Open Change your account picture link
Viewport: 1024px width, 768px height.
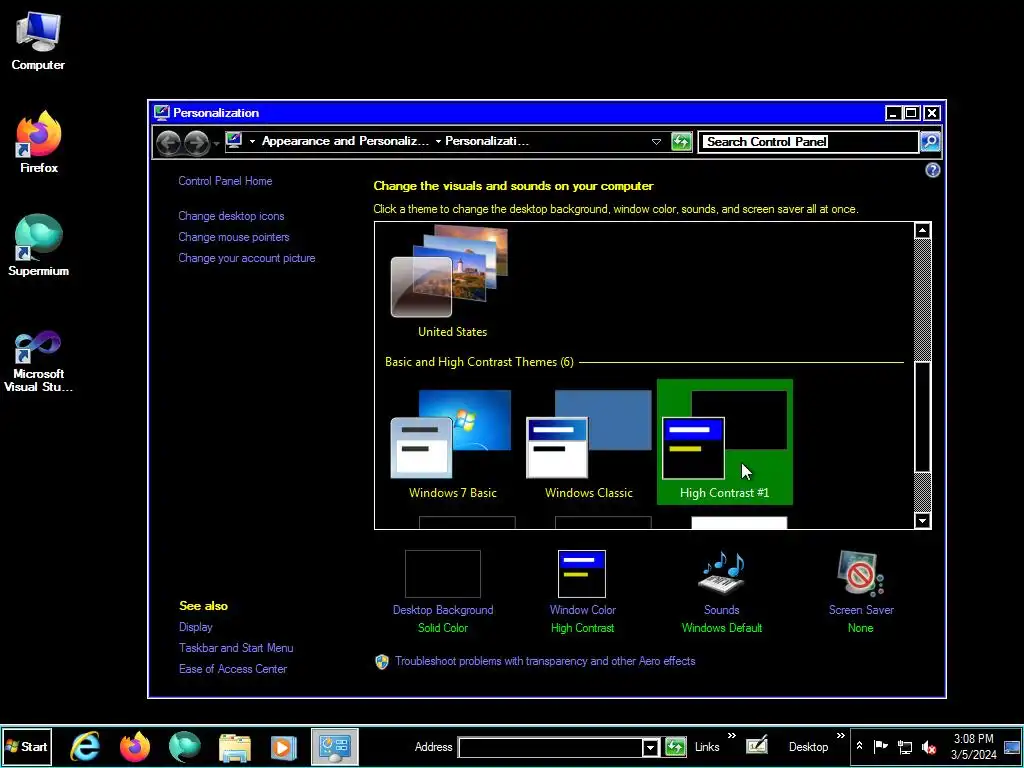click(247, 258)
